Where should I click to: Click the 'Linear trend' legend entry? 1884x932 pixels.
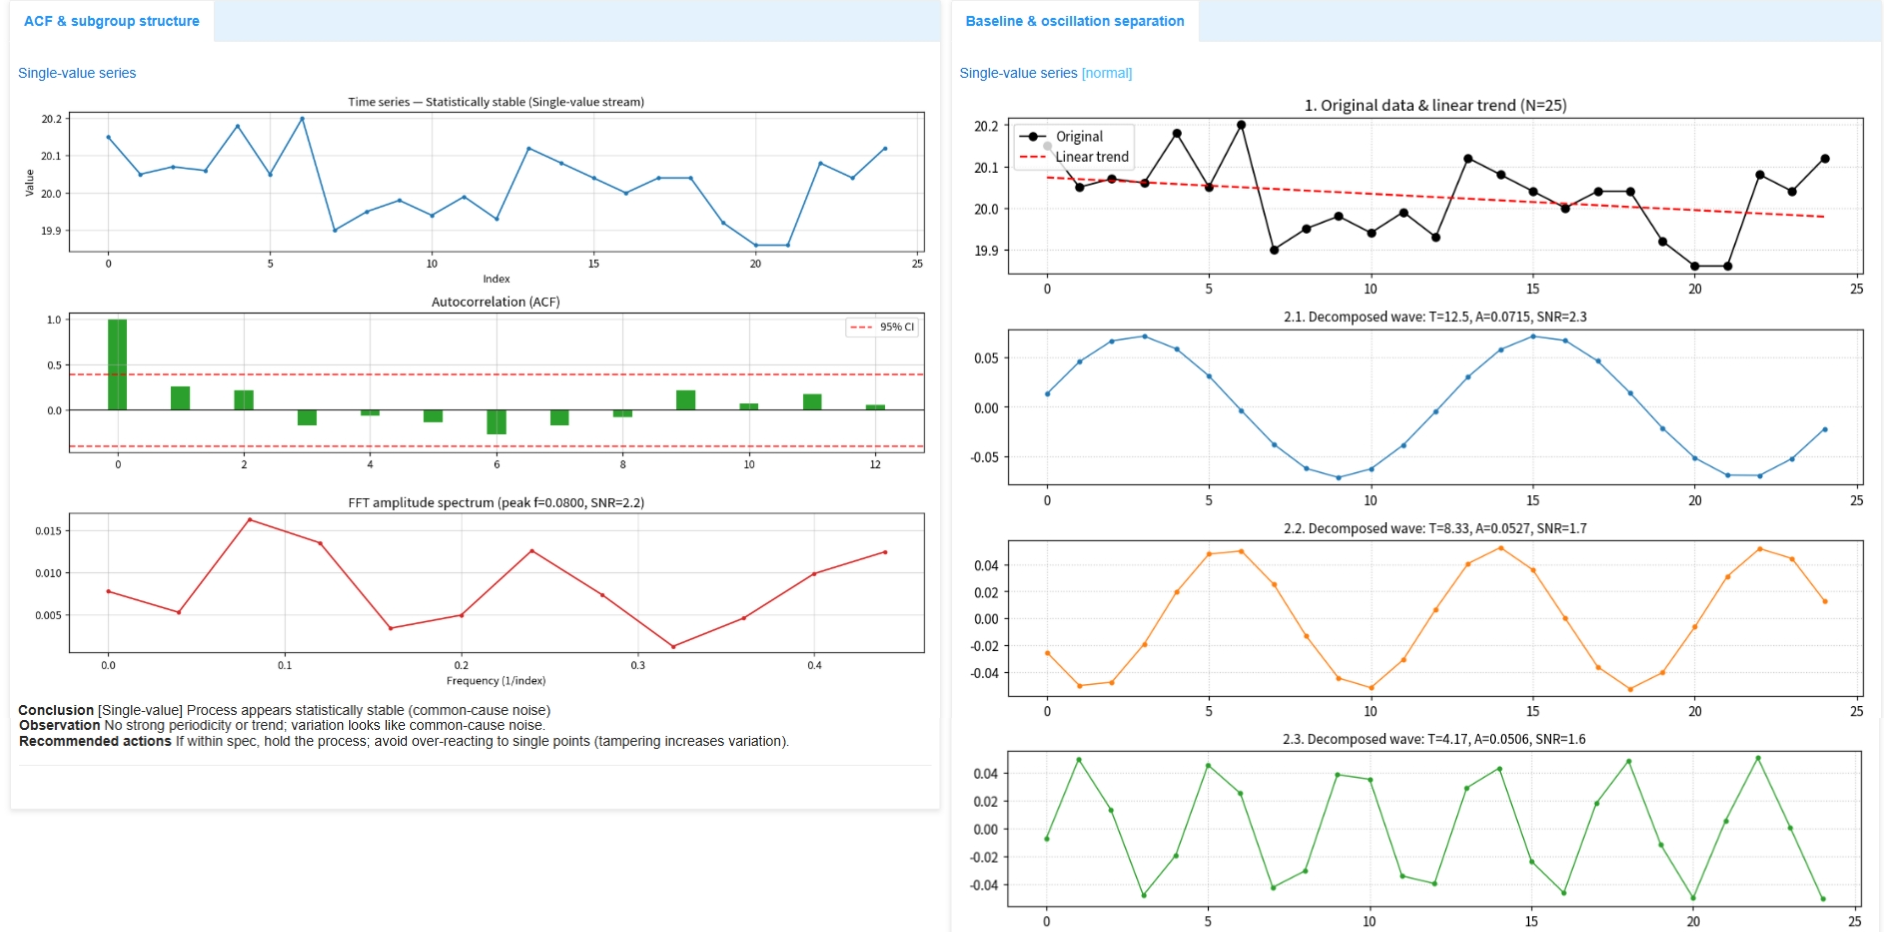tap(1074, 157)
